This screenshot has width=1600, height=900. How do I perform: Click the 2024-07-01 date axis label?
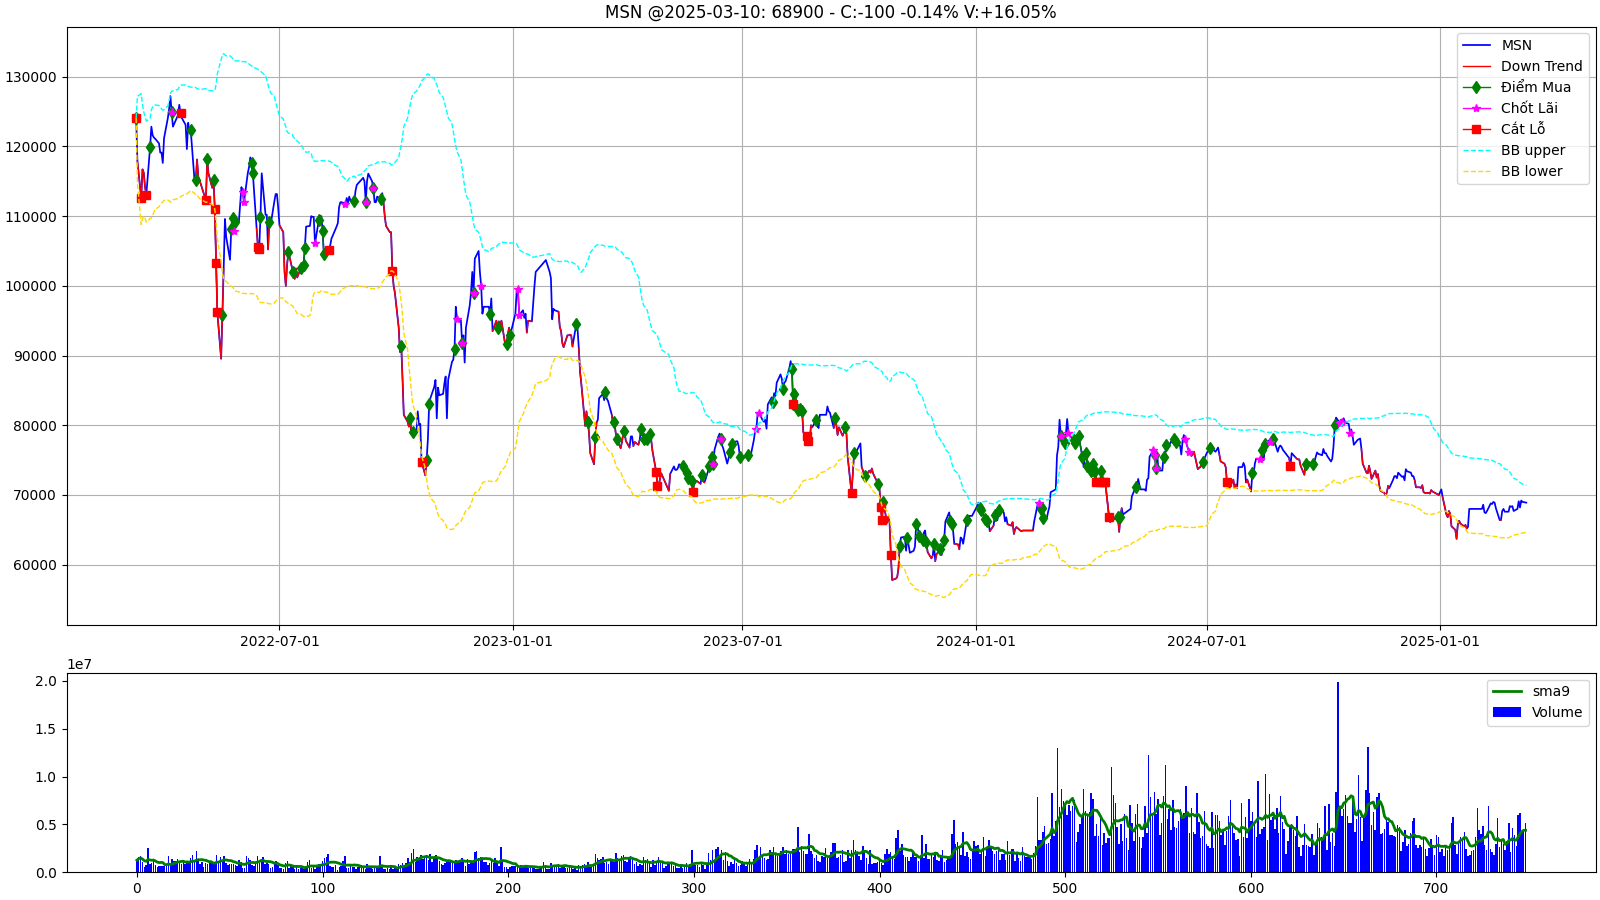point(1207,641)
